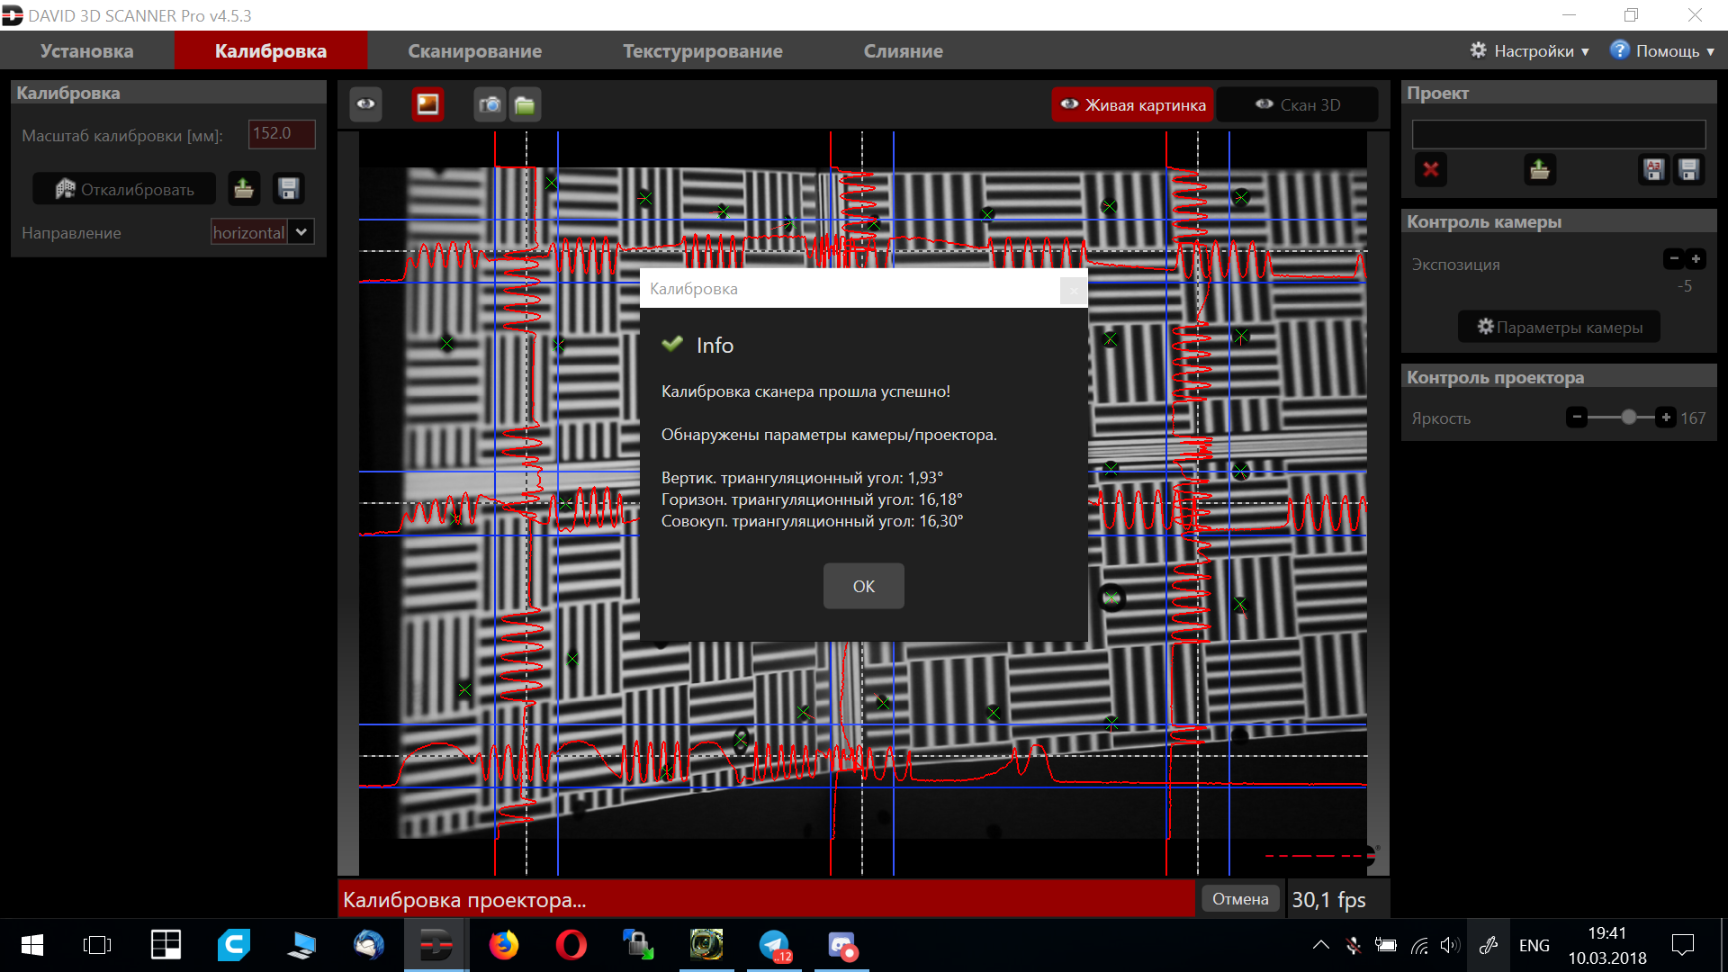1728x972 pixels.
Task: Toggle the eye icon at viewer toolbar left
Action: 366,104
